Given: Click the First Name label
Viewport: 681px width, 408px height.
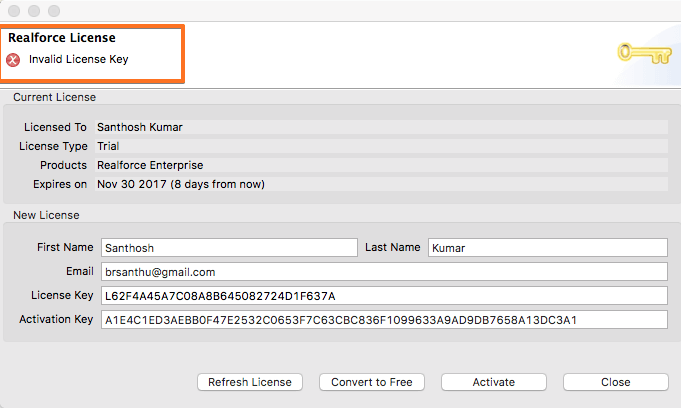Looking at the screenshot, I should click(x=65, y=247).
